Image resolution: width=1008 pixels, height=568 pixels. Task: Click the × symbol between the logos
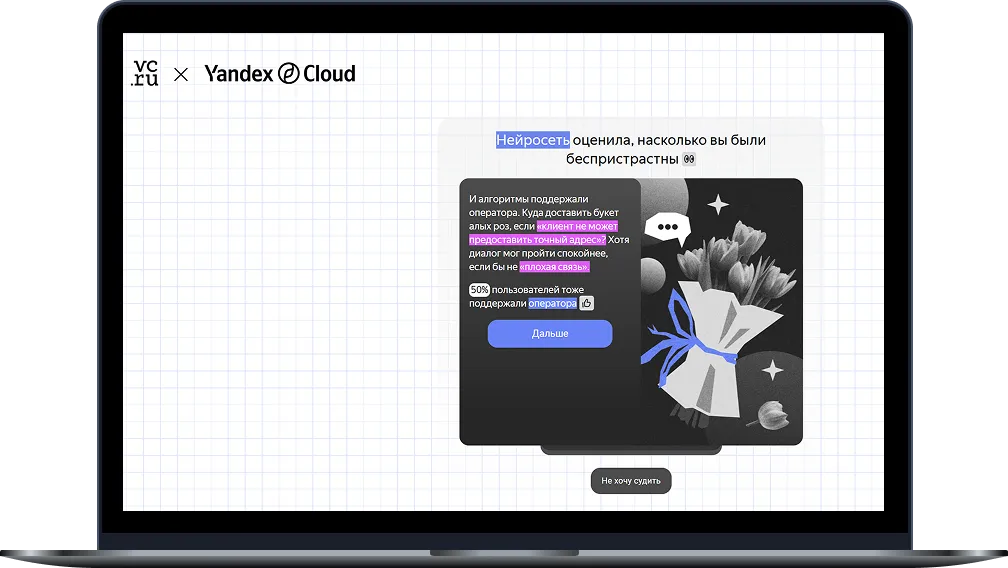tap(181, 74)
